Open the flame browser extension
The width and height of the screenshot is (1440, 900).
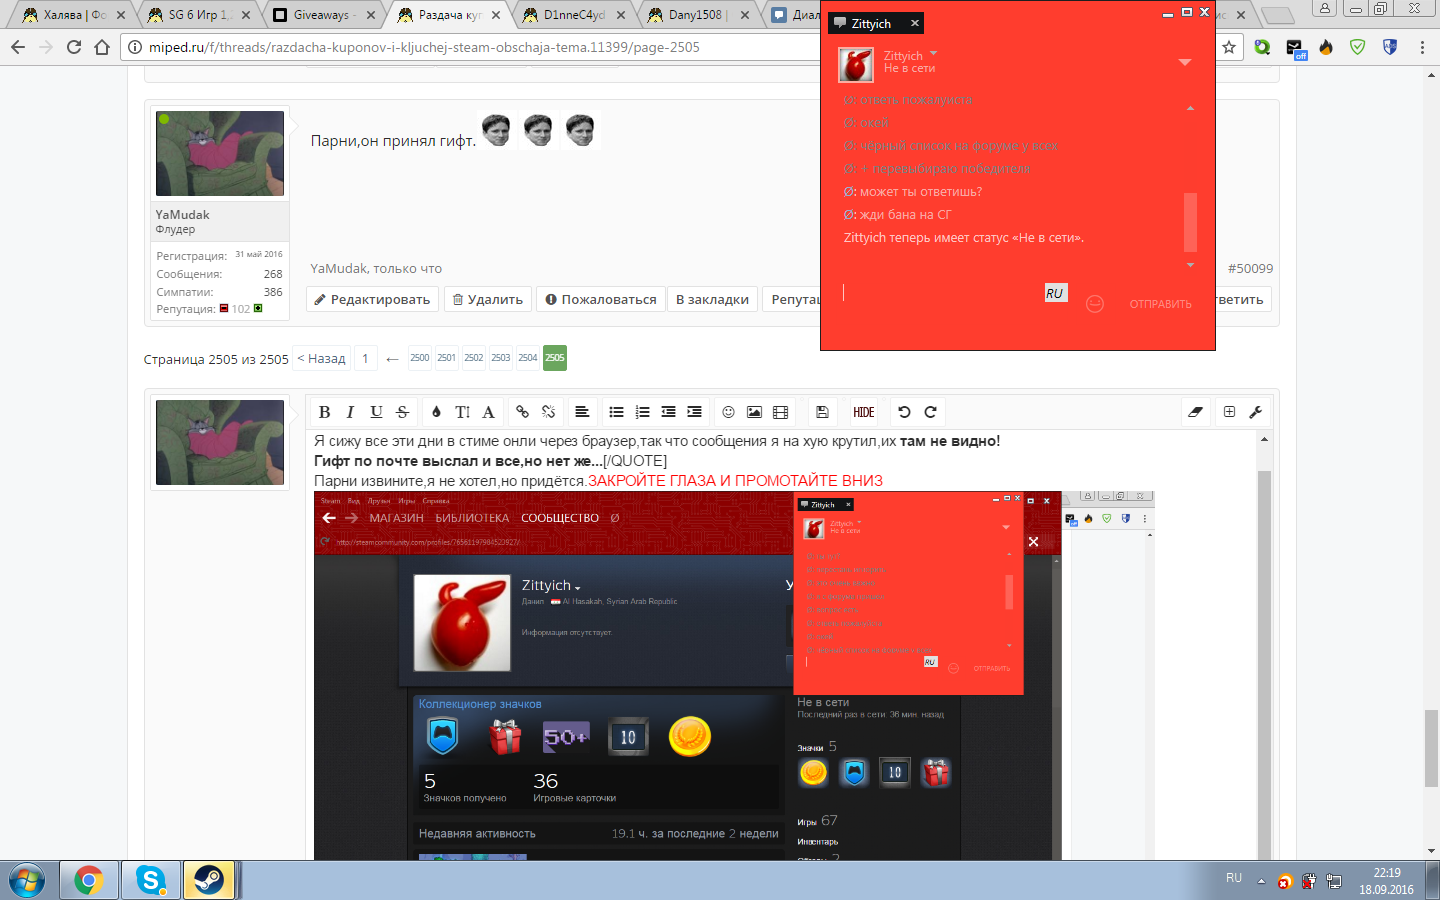[x=1326, y=47]
